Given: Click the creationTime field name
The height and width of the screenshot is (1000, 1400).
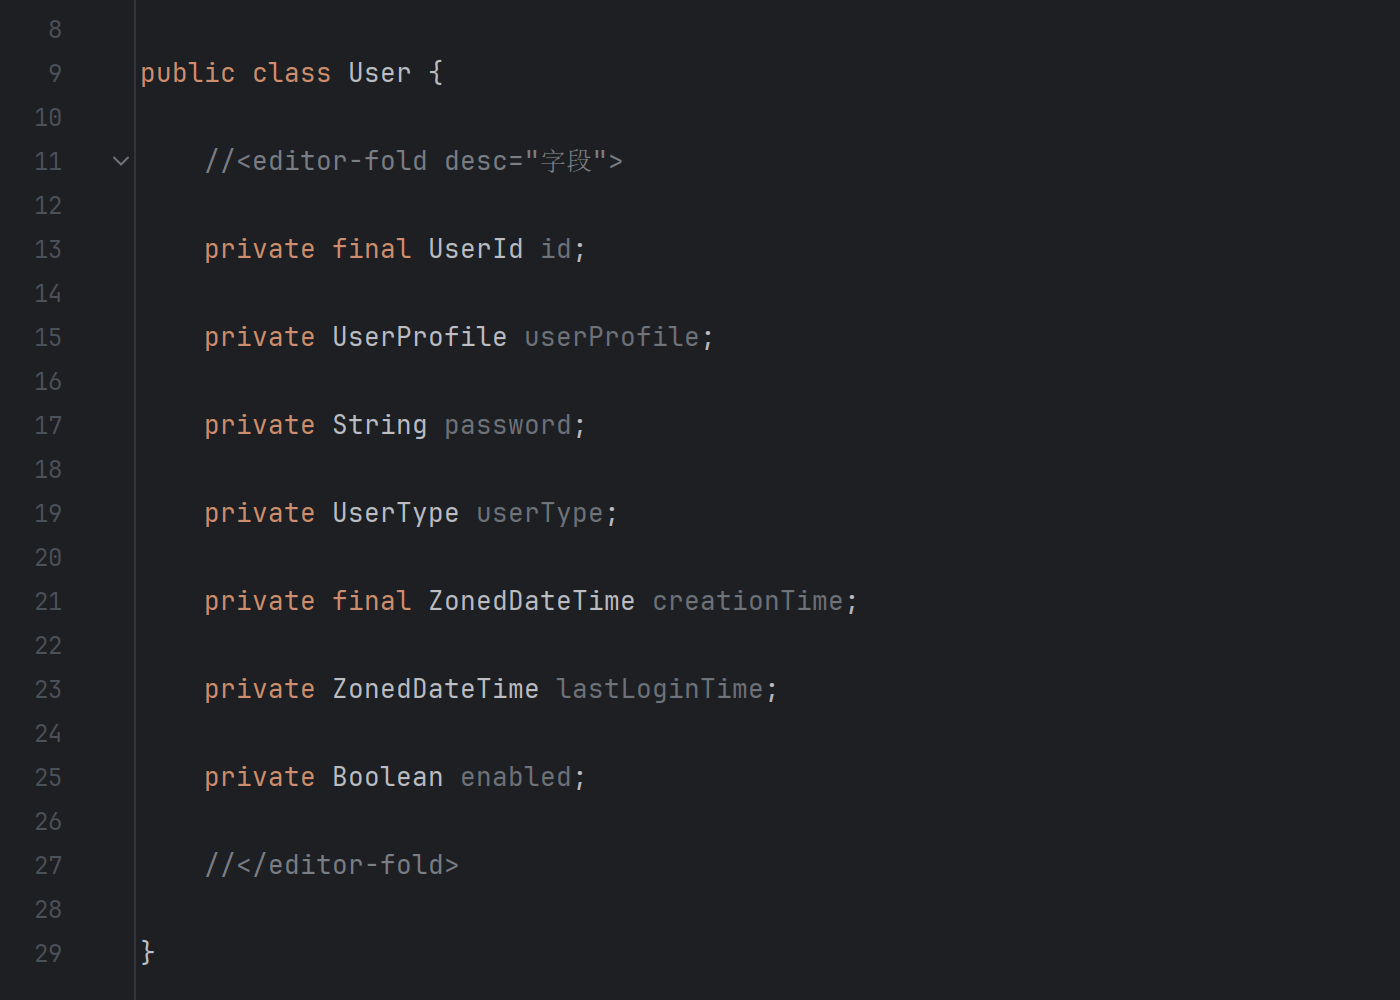Looking at the screenshot, I should [x=748, y=601].
